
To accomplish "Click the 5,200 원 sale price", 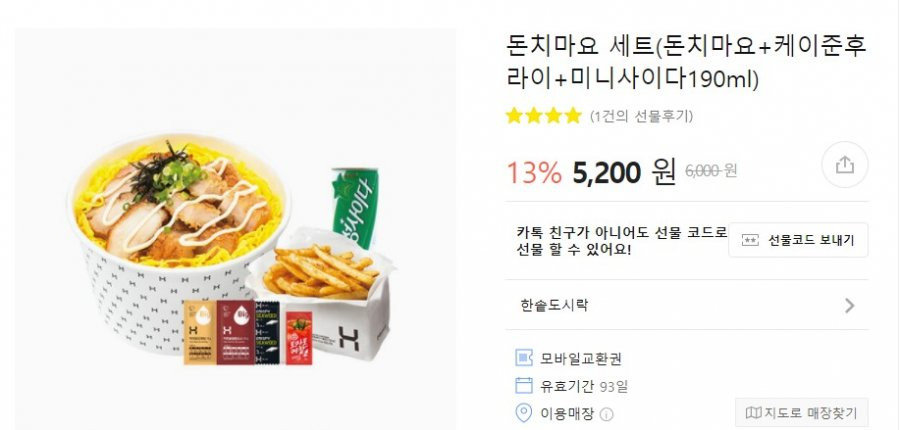I will pyautogui.click(x=624, y=172).
